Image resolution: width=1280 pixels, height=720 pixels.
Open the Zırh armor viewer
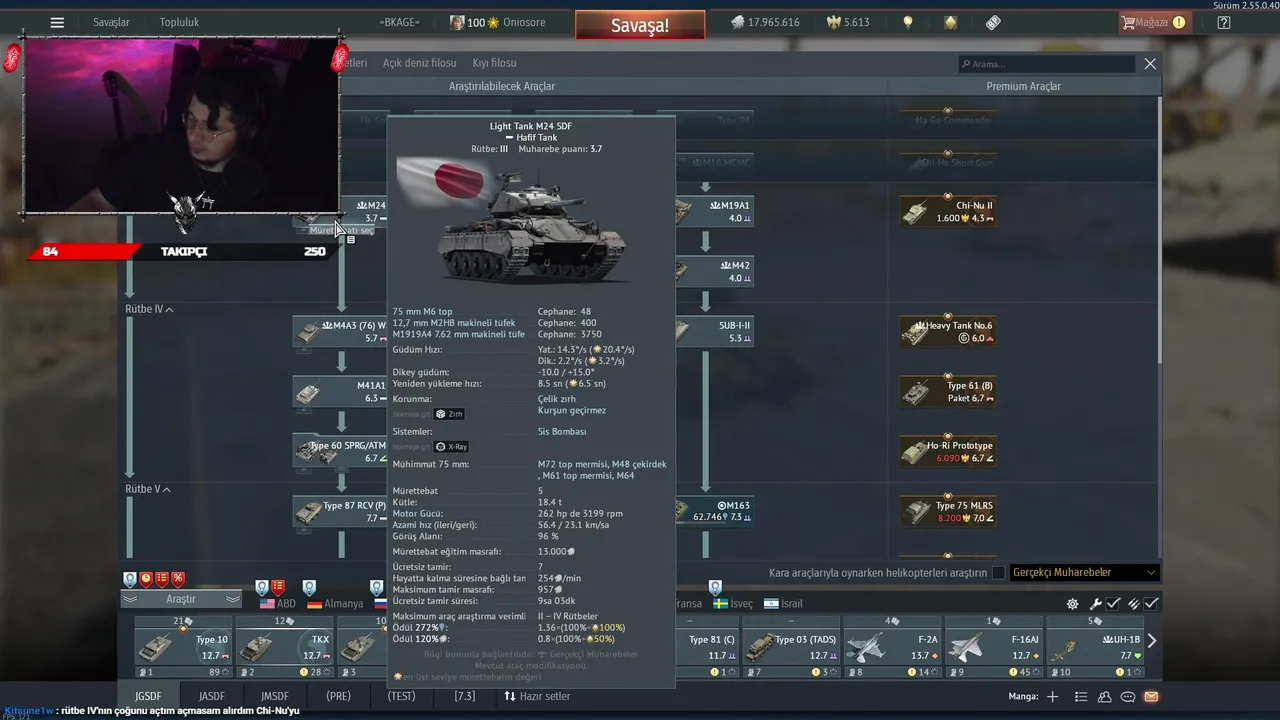(449, 414)
